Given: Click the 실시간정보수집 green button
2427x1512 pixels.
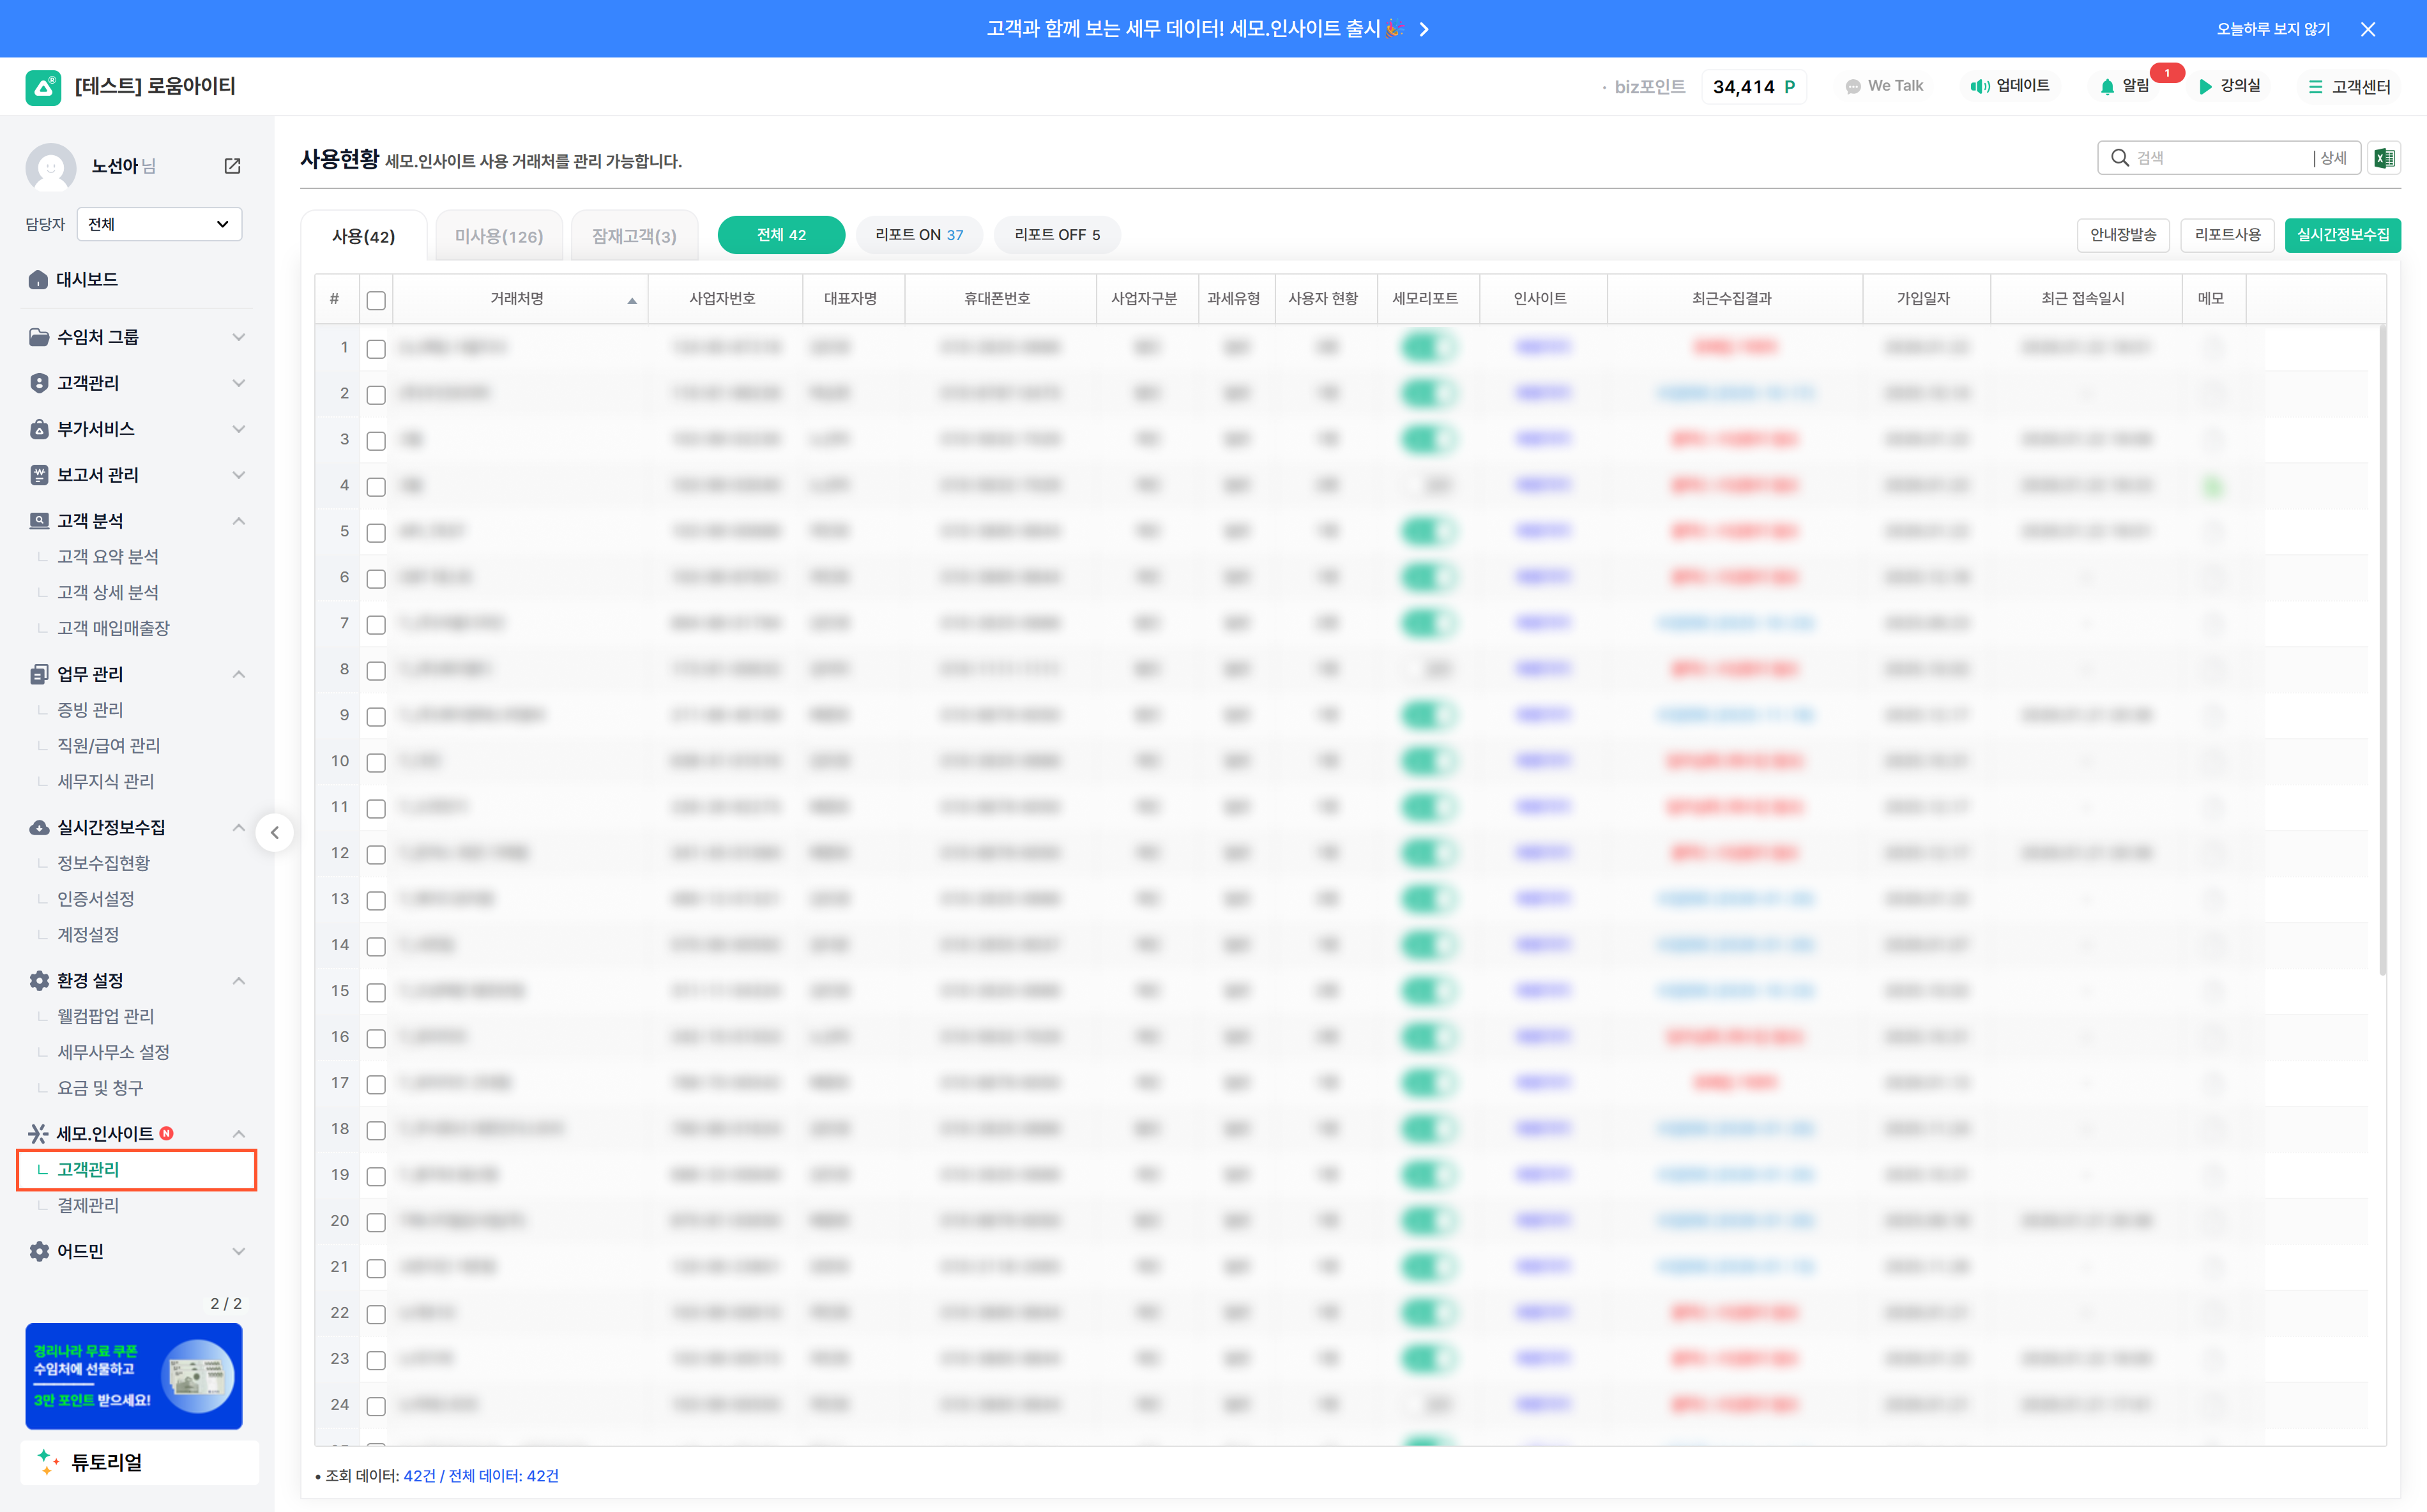Looking at the screenshot, I should [2342, 235].
